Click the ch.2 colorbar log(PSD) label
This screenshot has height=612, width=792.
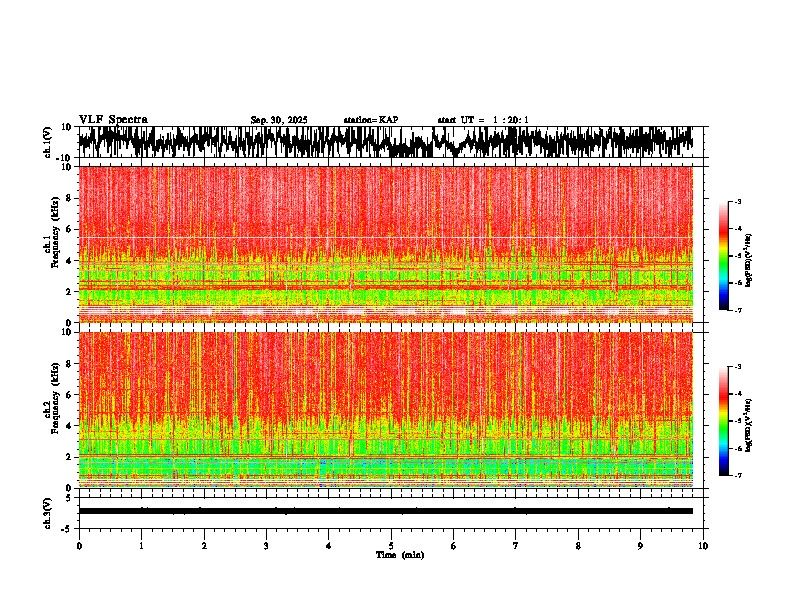click(x=749, y=426)
